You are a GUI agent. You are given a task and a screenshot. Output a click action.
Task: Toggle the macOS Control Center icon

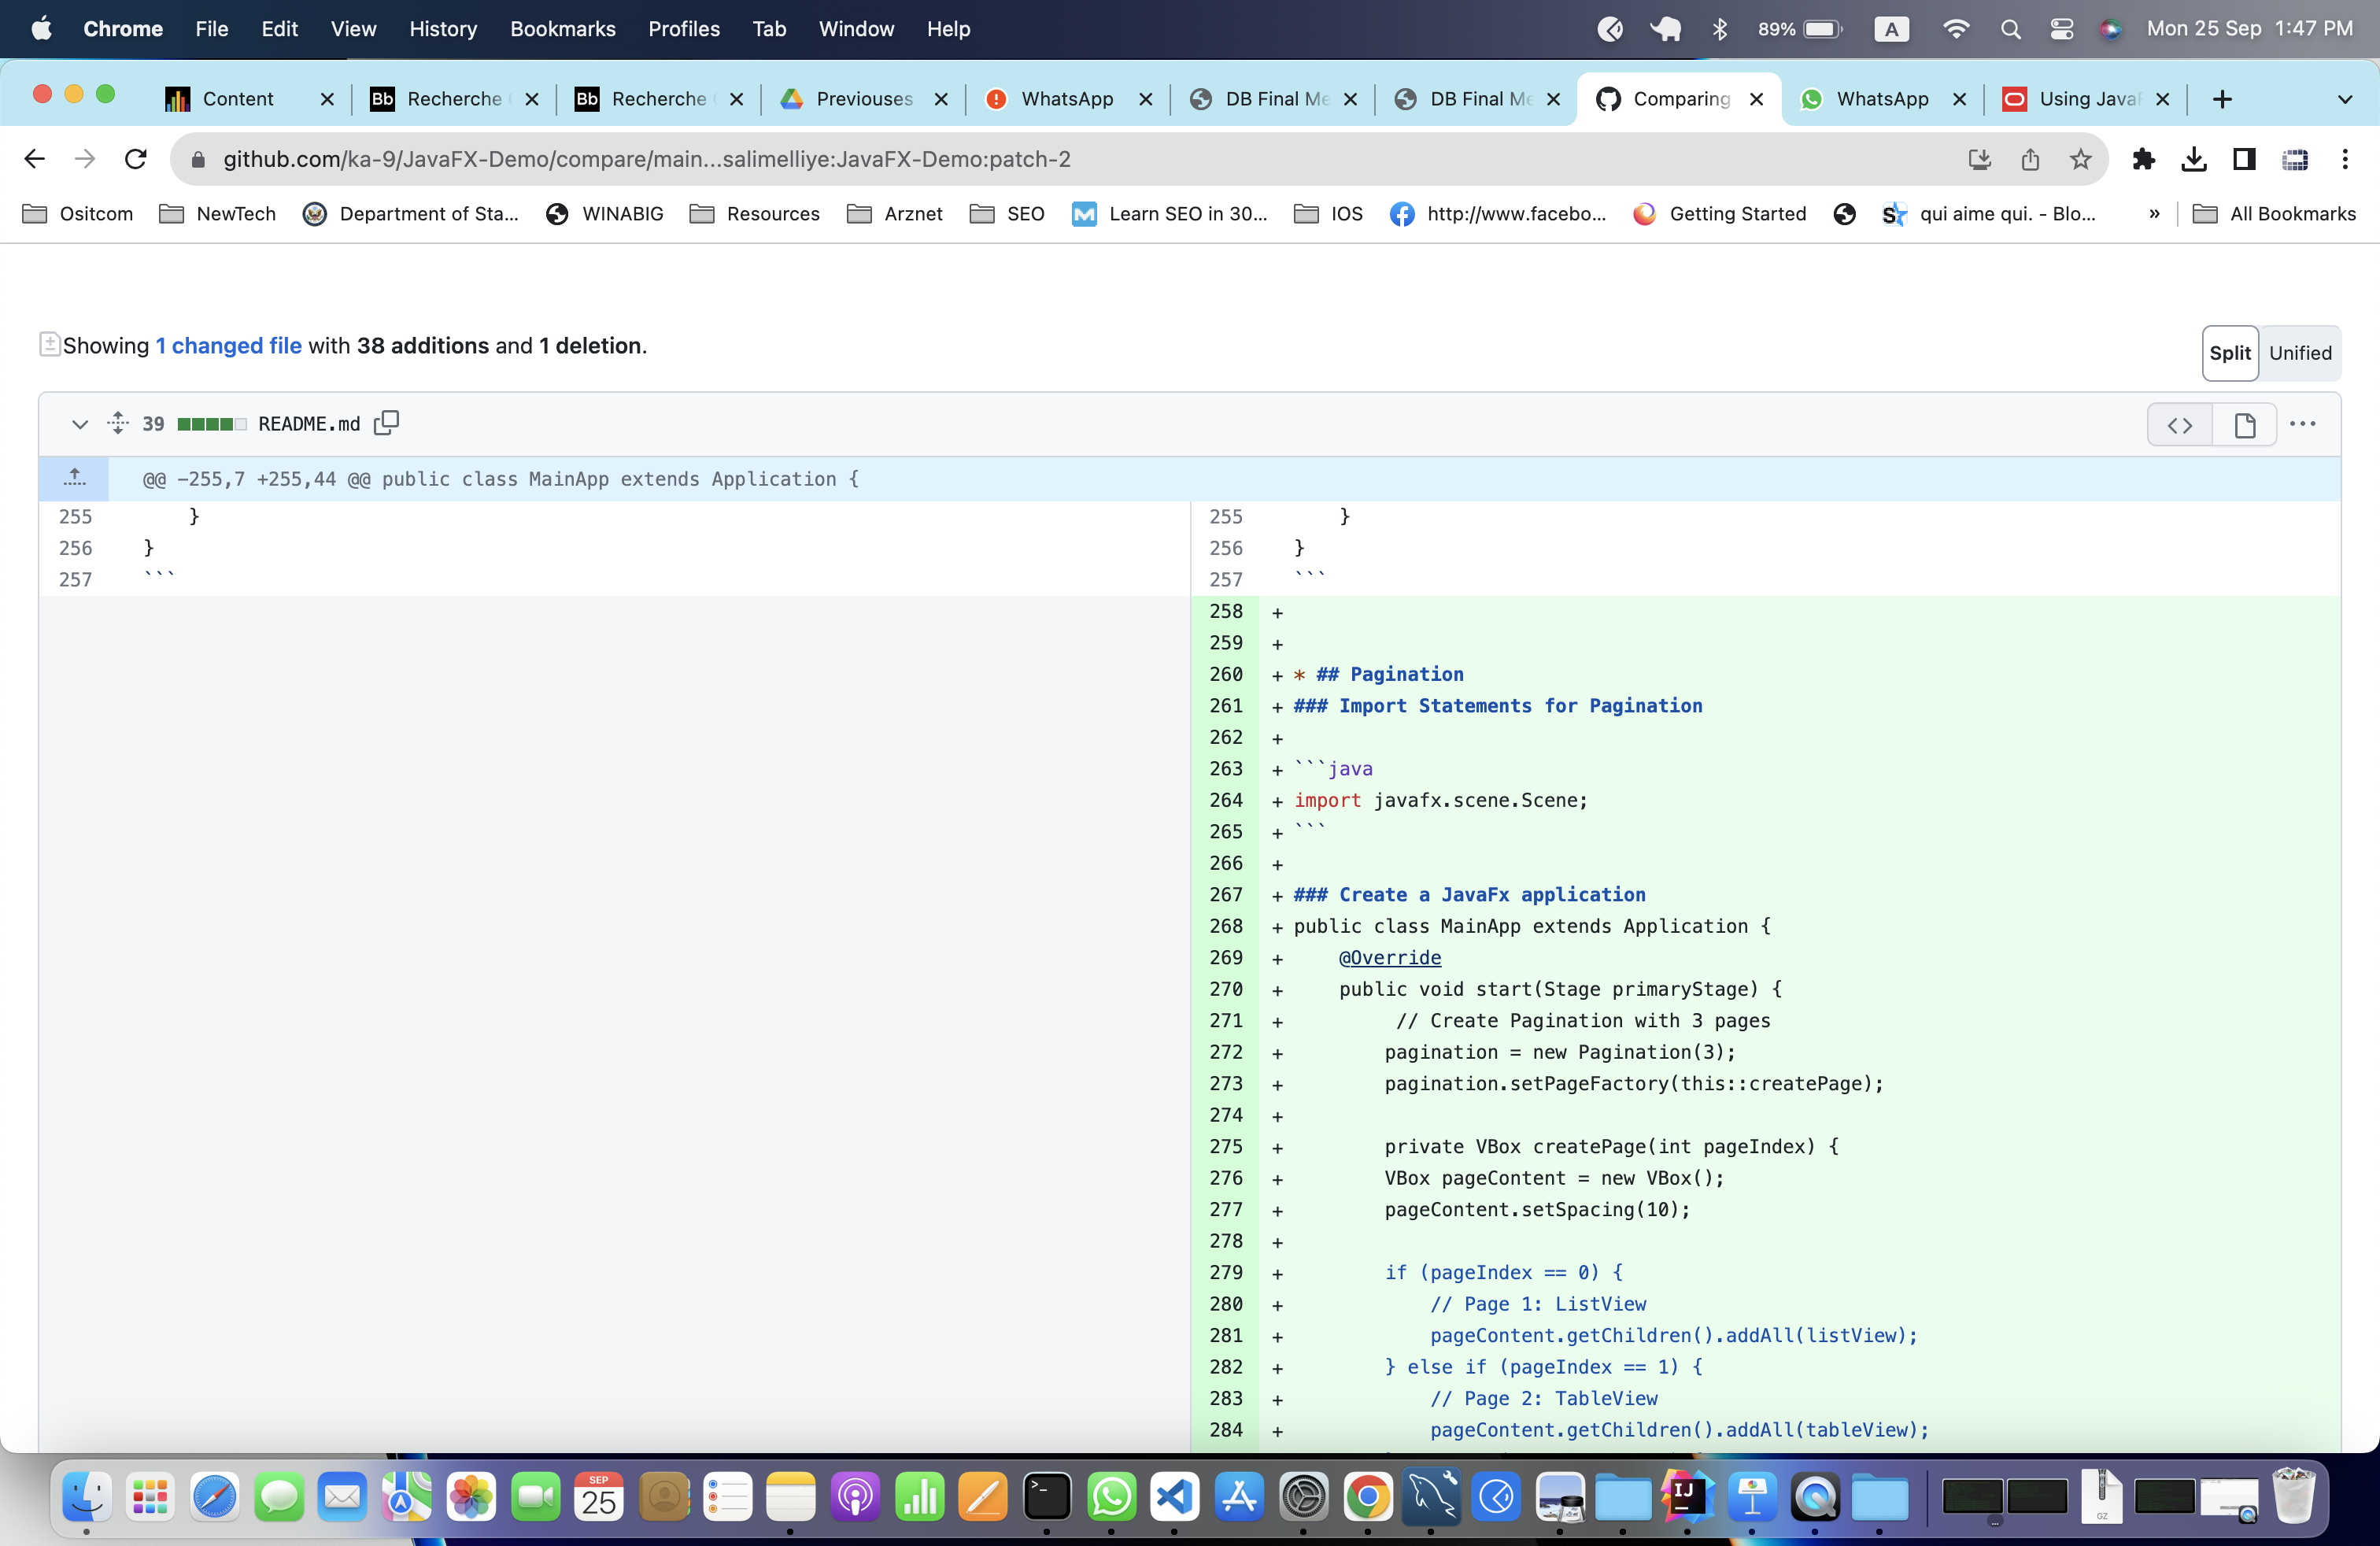[x=2061, y=29]
